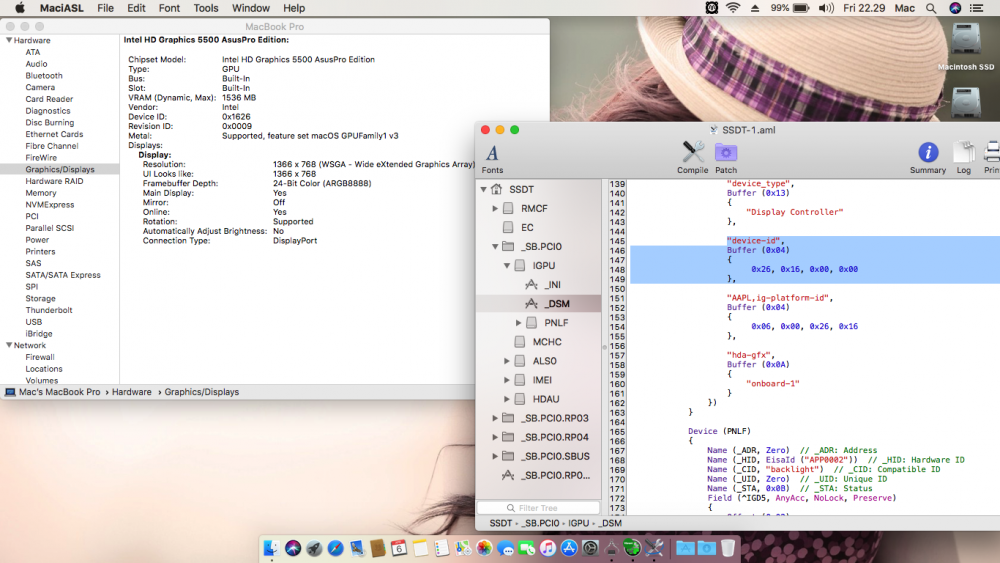
Task: Open Notes from the Dock
Action: (x=420, y=548)
